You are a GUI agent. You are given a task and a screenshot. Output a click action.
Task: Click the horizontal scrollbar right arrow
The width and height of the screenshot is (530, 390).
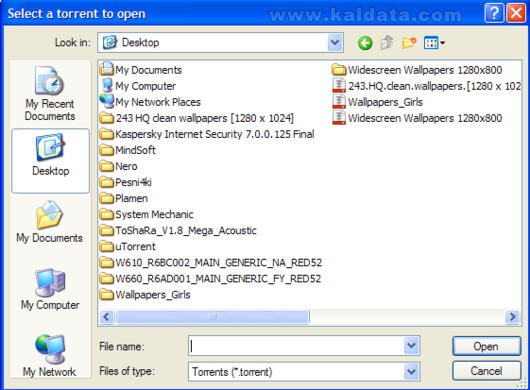click(512, 317)
